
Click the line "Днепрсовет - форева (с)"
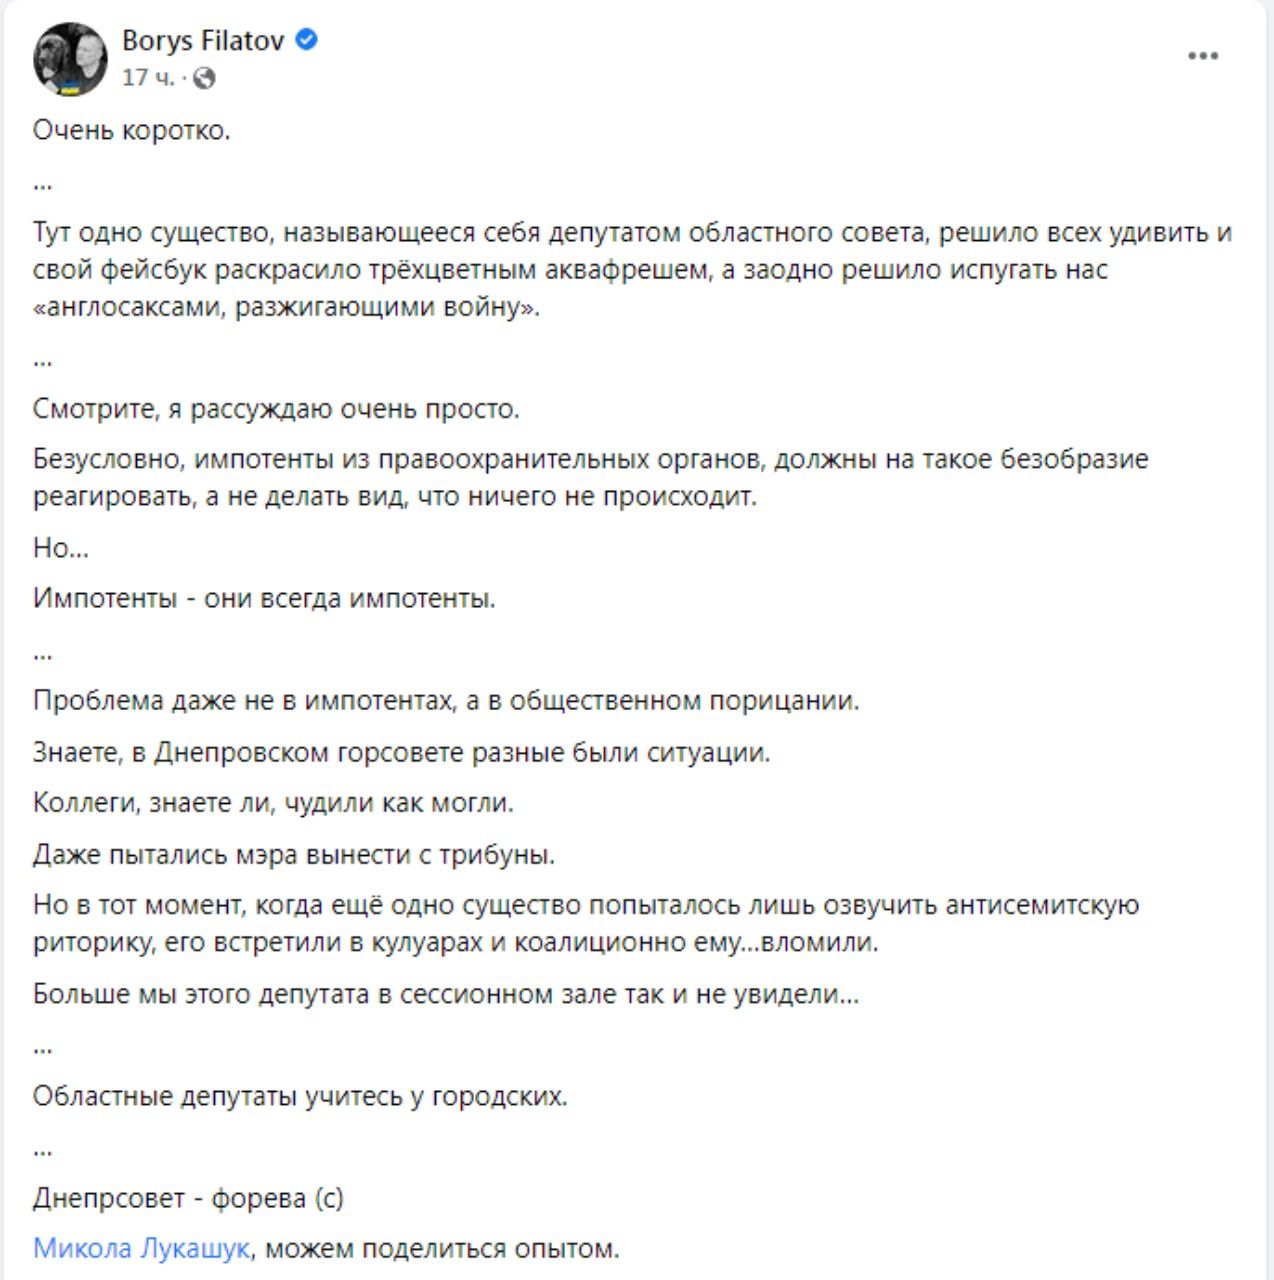click(x=188, y=1198)
